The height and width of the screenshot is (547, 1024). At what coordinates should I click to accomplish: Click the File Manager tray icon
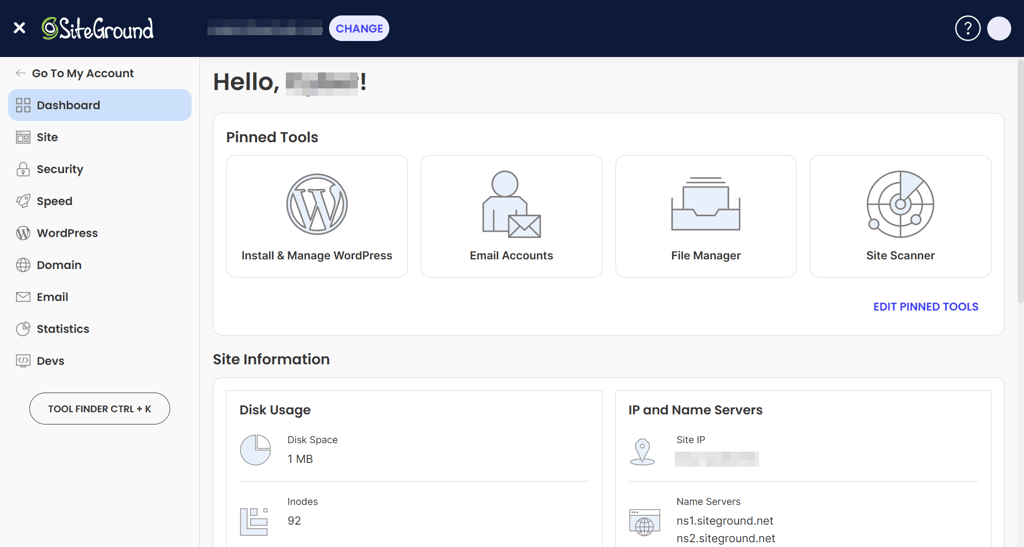click(706, 204)
